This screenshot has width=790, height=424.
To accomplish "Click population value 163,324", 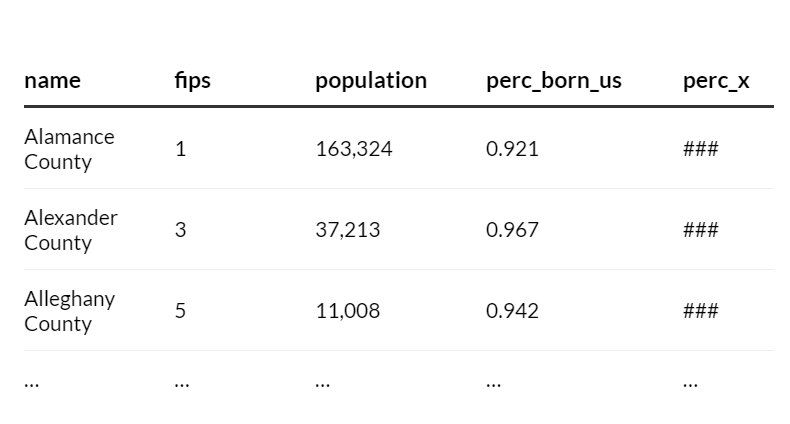I will pos(354,149).
